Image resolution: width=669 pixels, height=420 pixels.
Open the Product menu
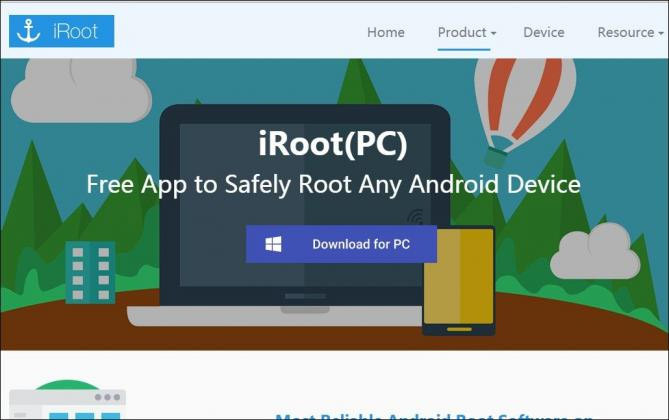[x=461, y=32]
